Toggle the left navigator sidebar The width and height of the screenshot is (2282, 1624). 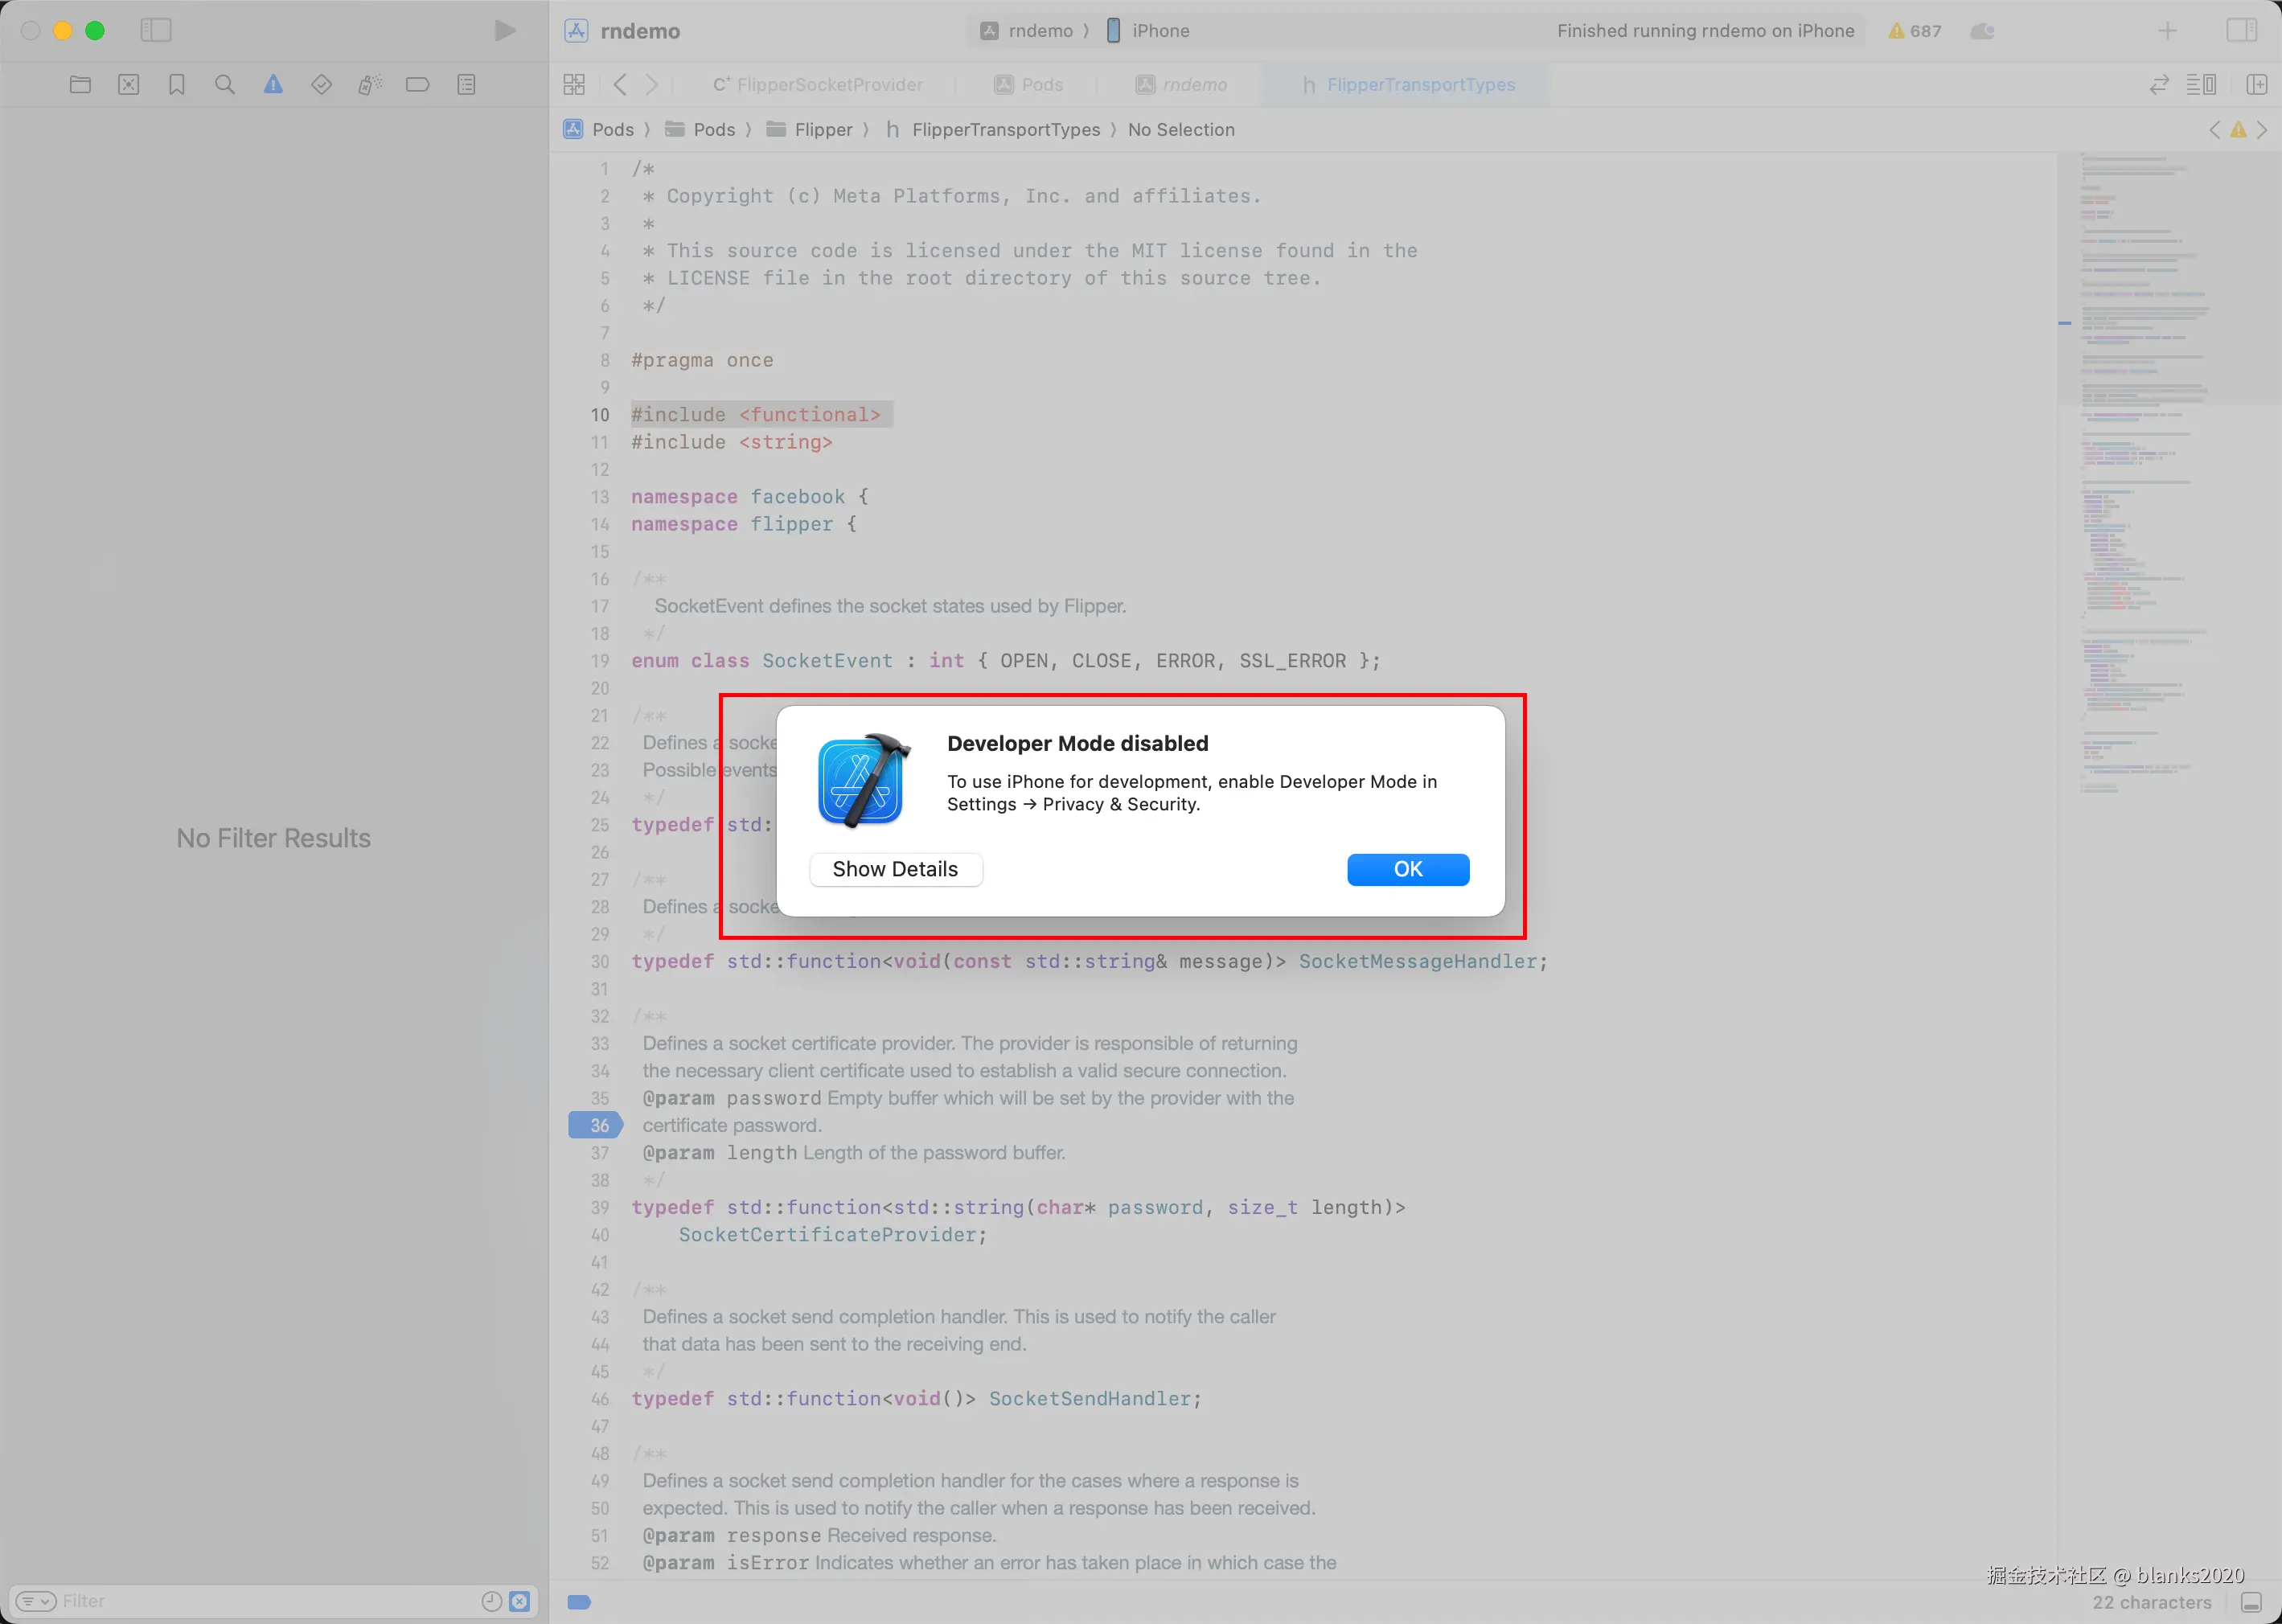[156, 30]
